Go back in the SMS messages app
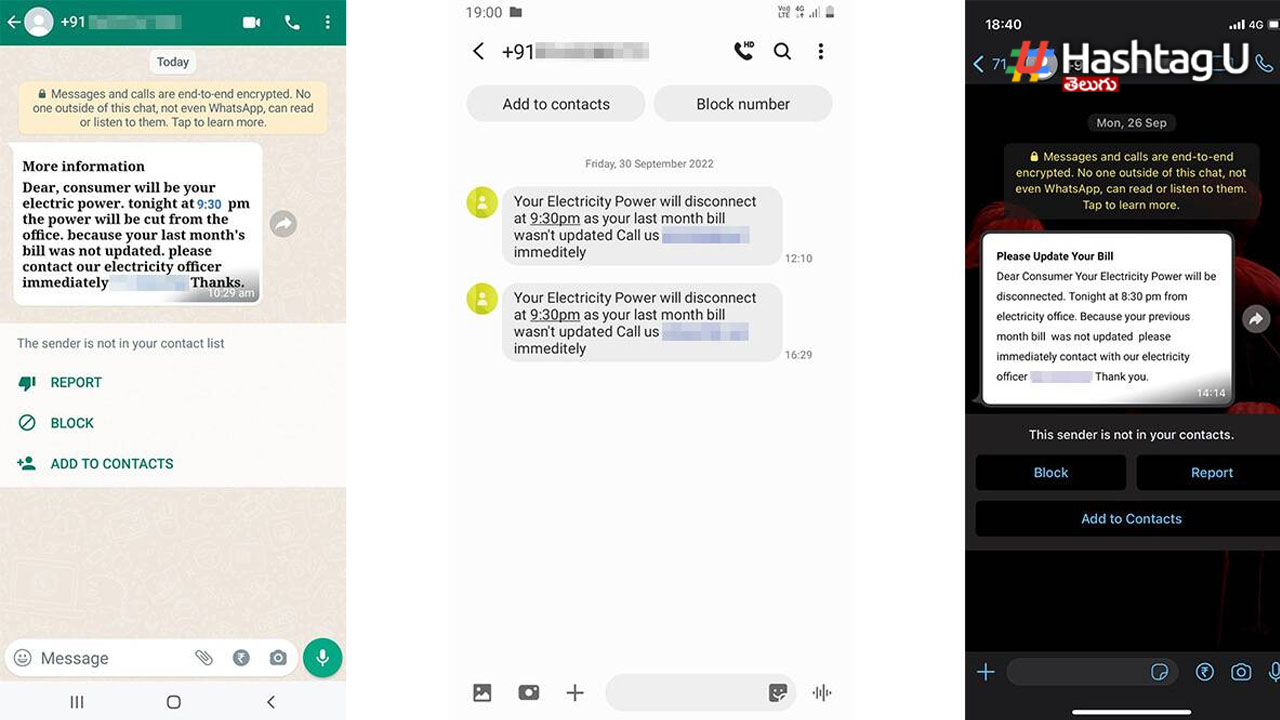1280x720 pixels. tap(478, 51)
